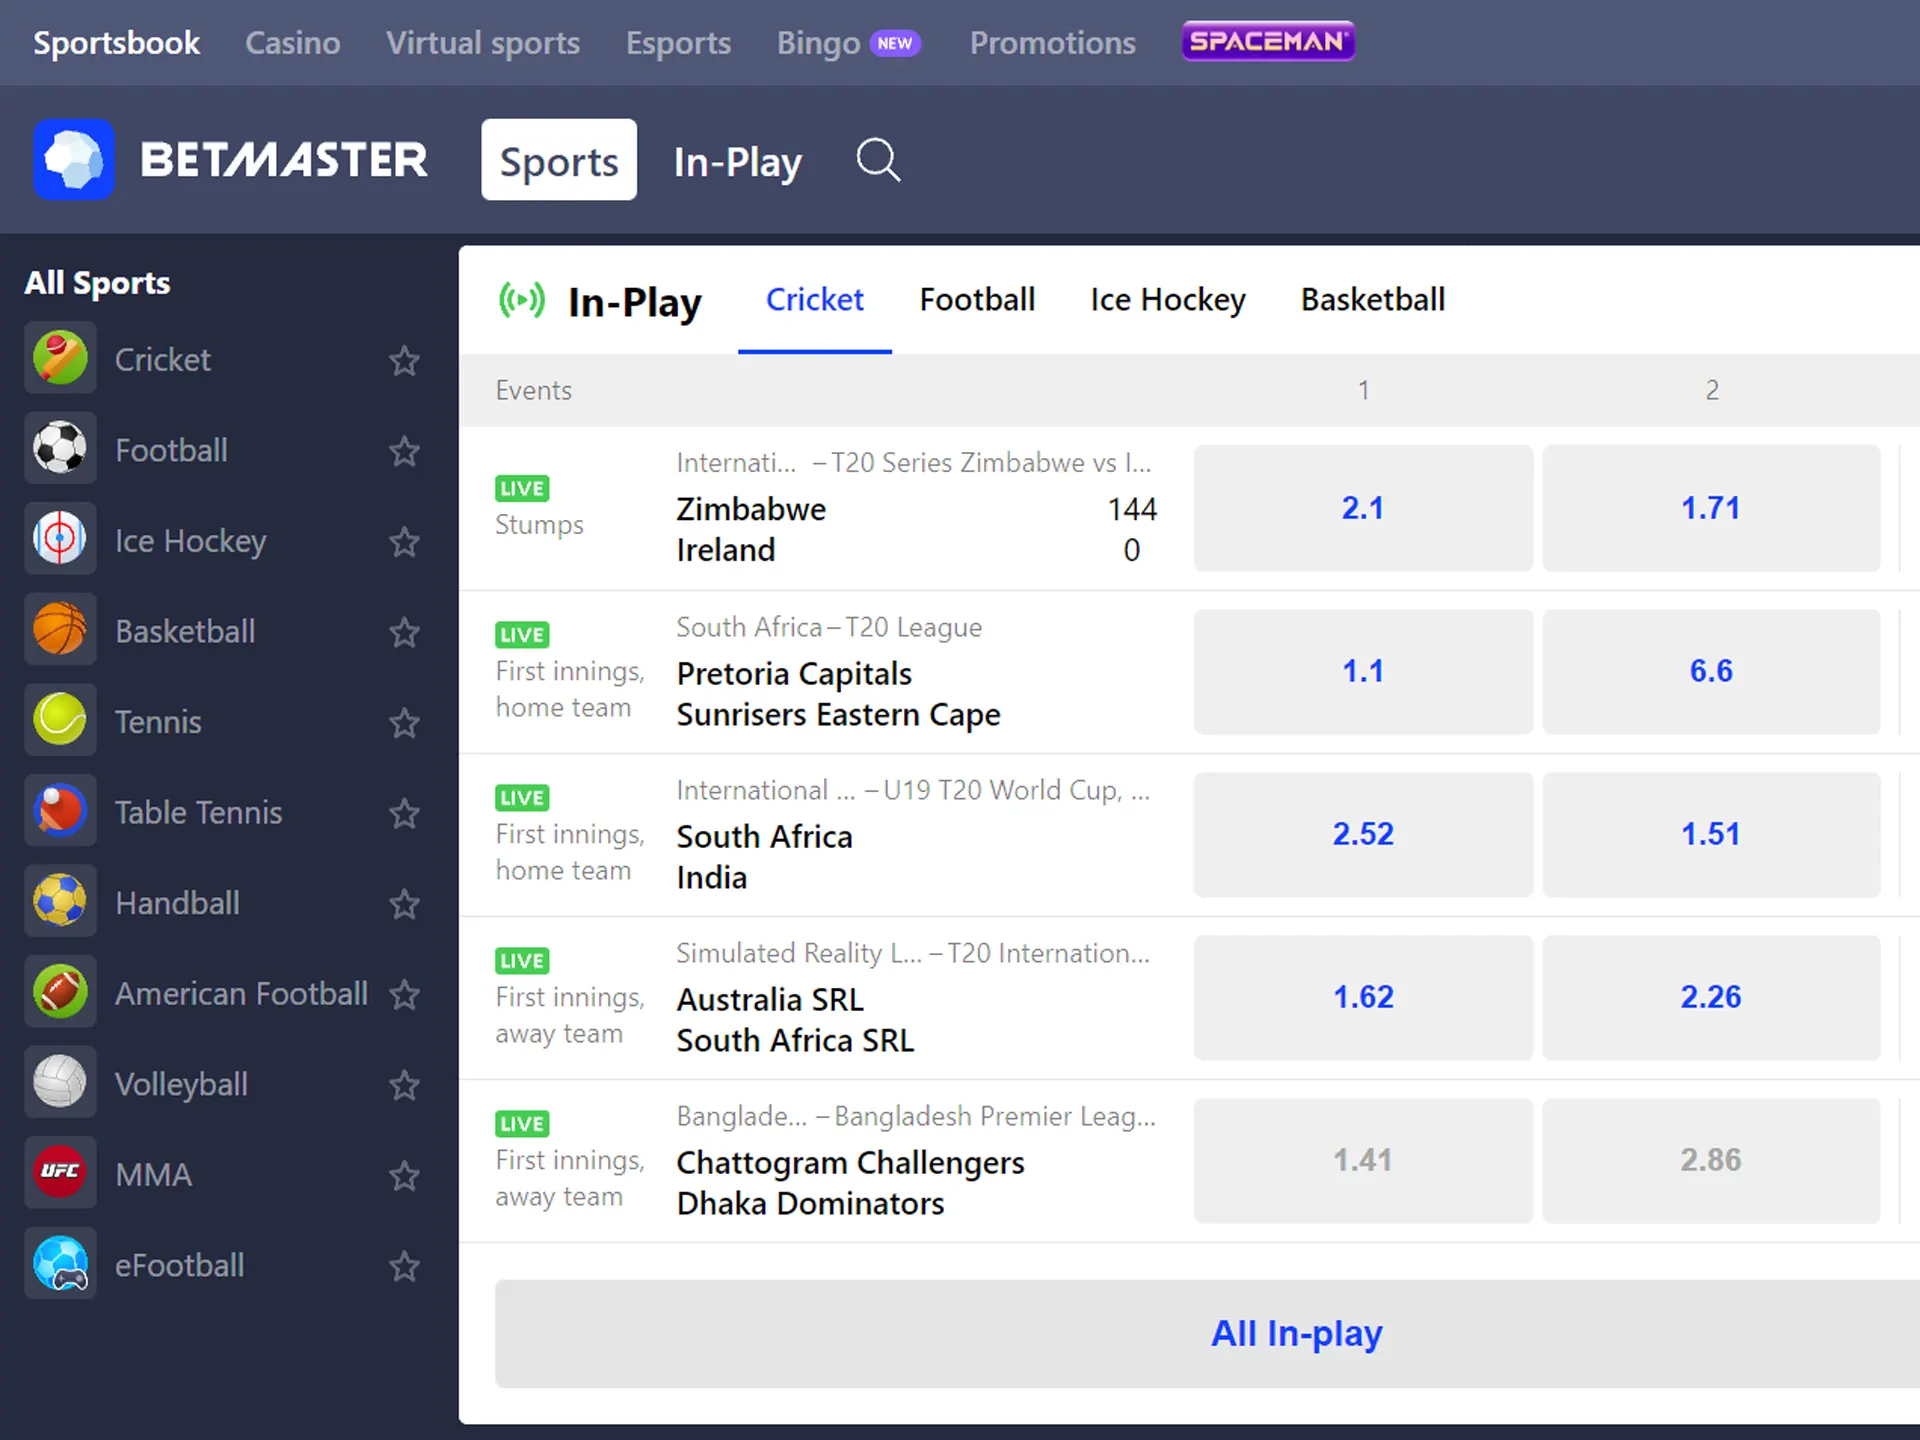Click the All In-play button
Viewport: 1920px width, 1440px height.
click(1207, 1334)
